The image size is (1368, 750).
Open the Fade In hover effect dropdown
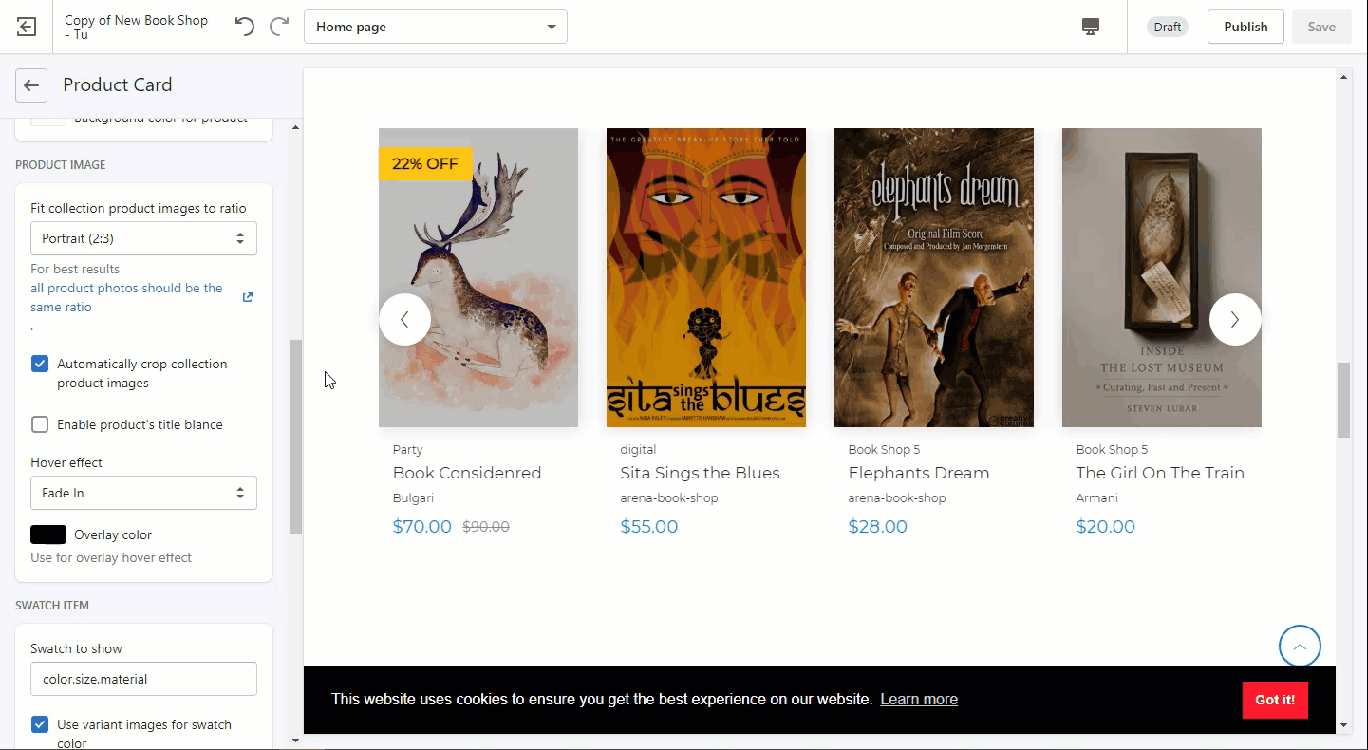point(143,493)
